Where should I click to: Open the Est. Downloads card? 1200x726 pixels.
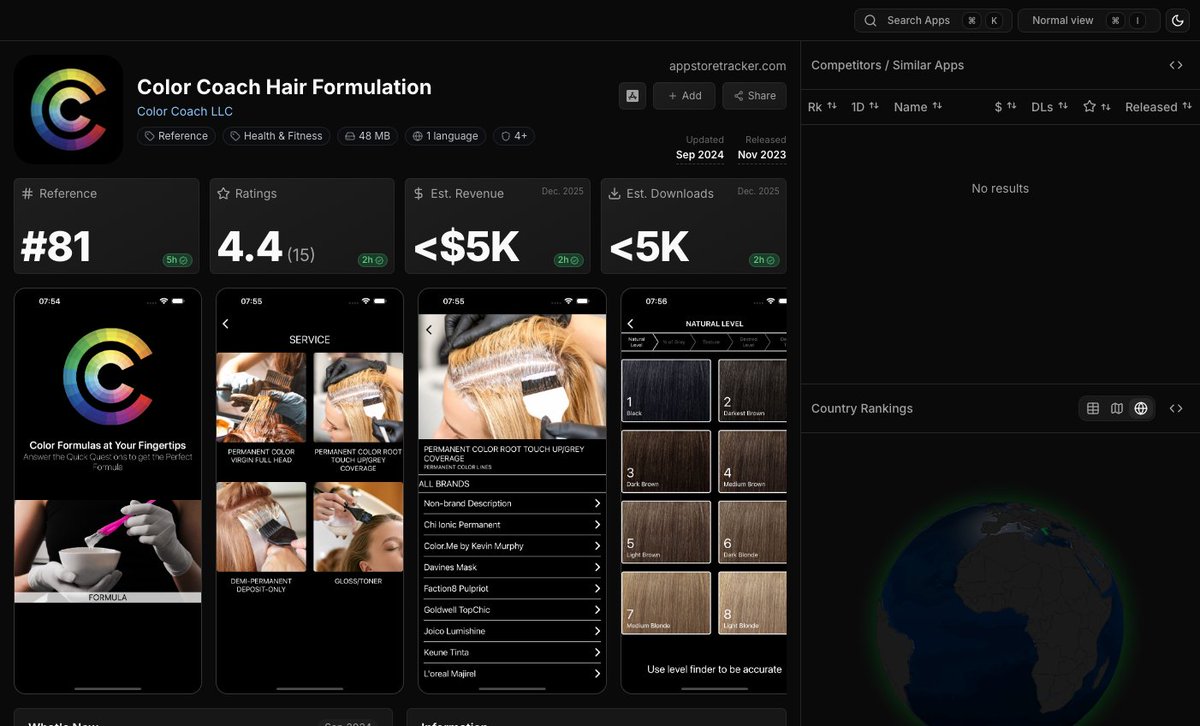[x=694, y=226]
